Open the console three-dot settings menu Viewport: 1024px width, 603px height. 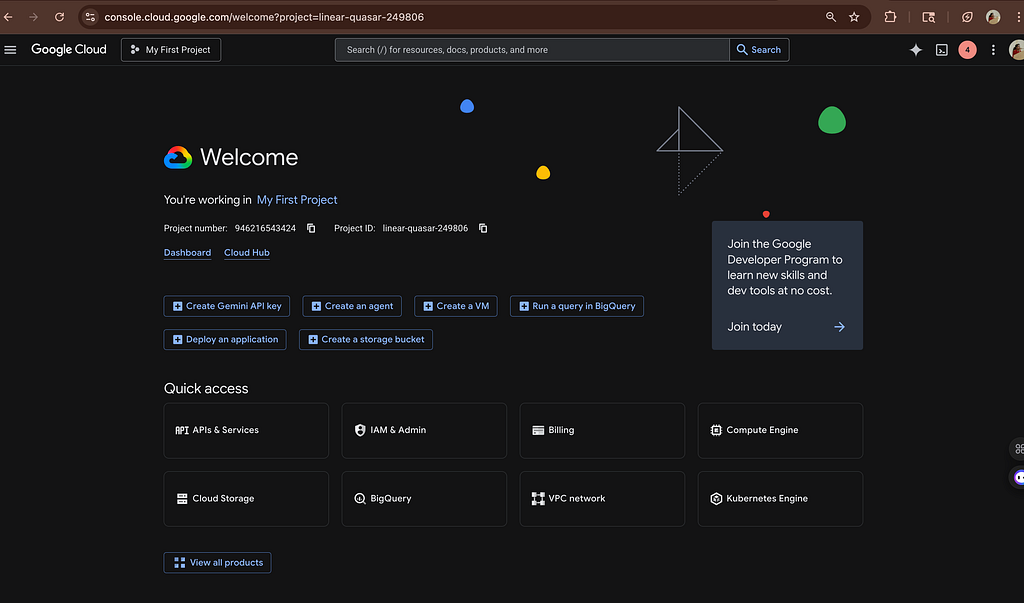[x=993, y=50]
